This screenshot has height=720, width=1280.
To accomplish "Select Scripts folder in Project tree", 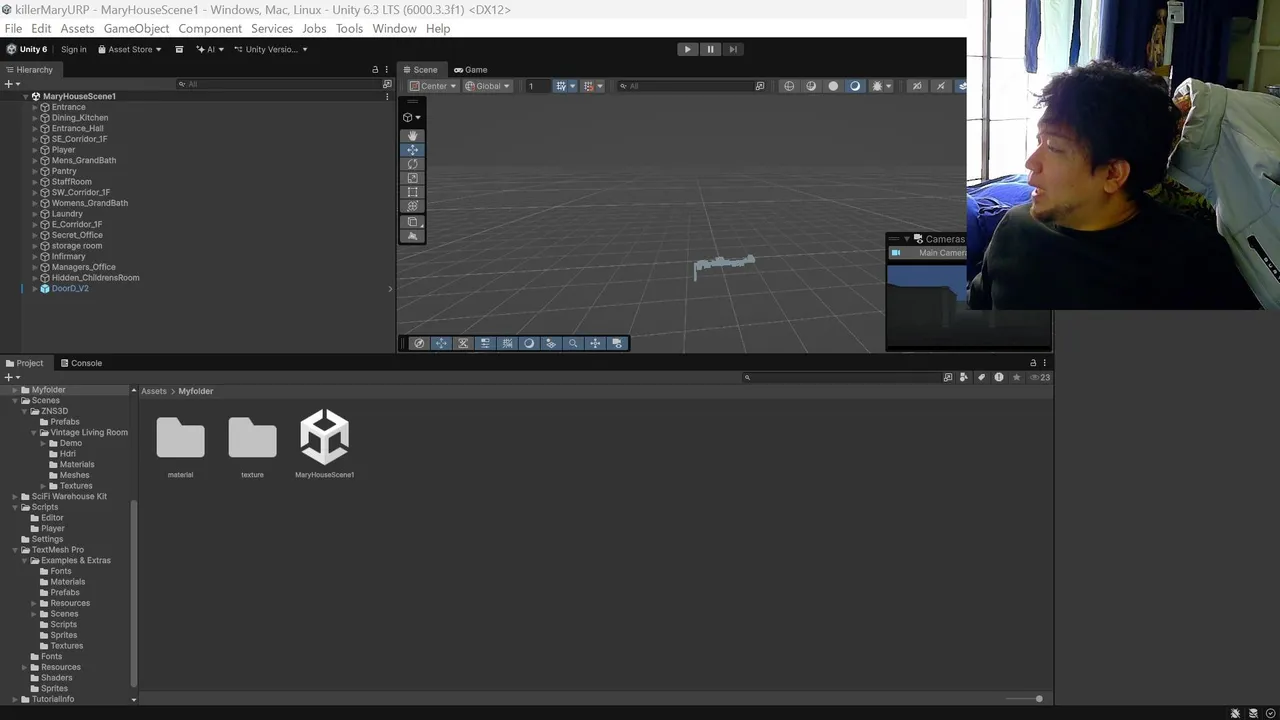I will click(x=44, y=507).
